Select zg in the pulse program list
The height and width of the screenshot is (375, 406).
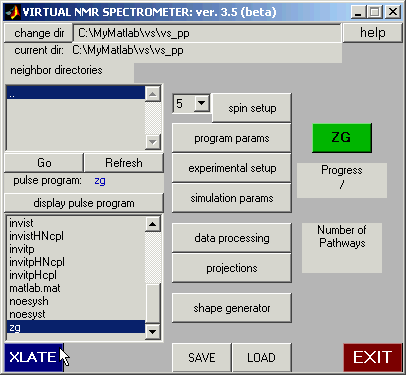click(76, 327)
